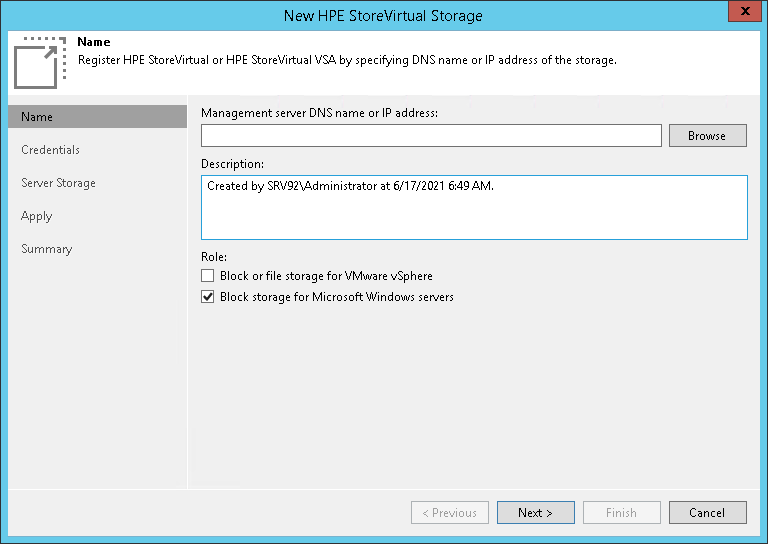768x544 pixels.
Task: Jump to the Apply step
Action: pos(37,216)
